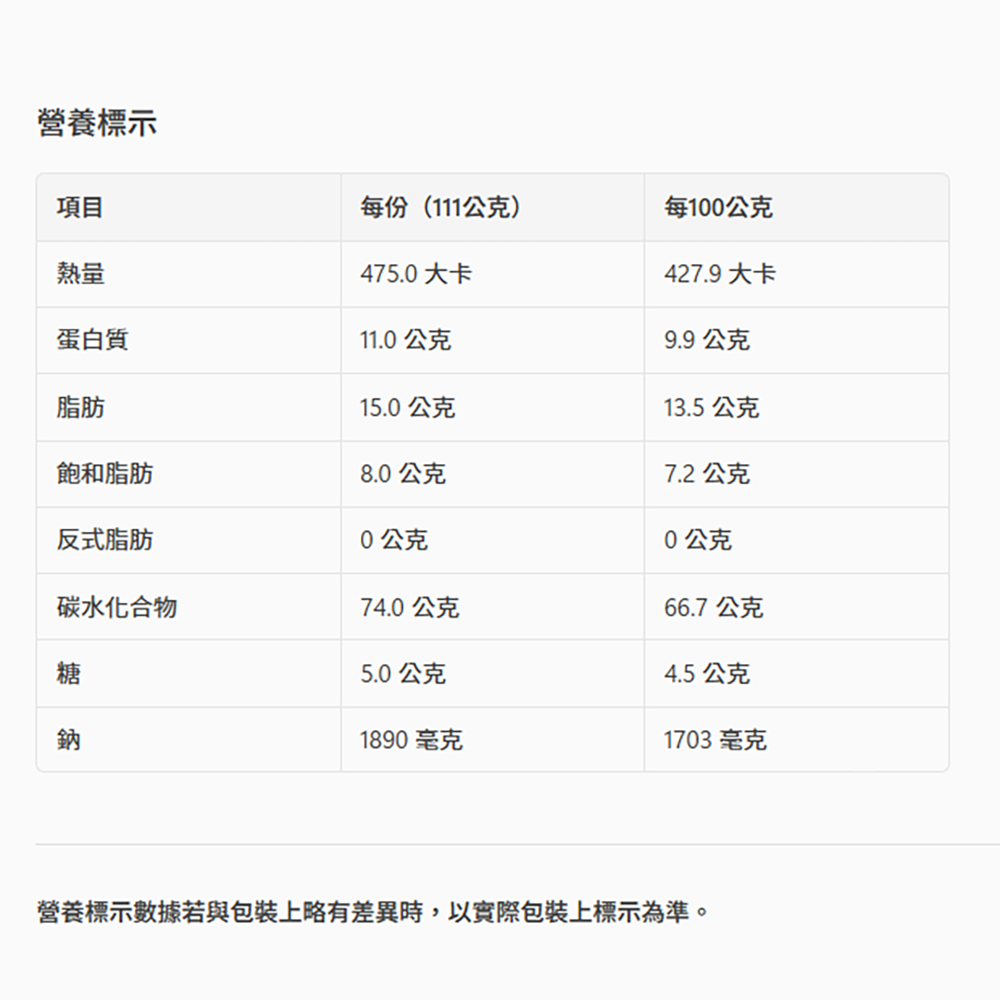This screenshot has height=1000, width=1000.
Task: Click the 營養標示 heading
Action: pyautogui.click(x=97, y=124)
